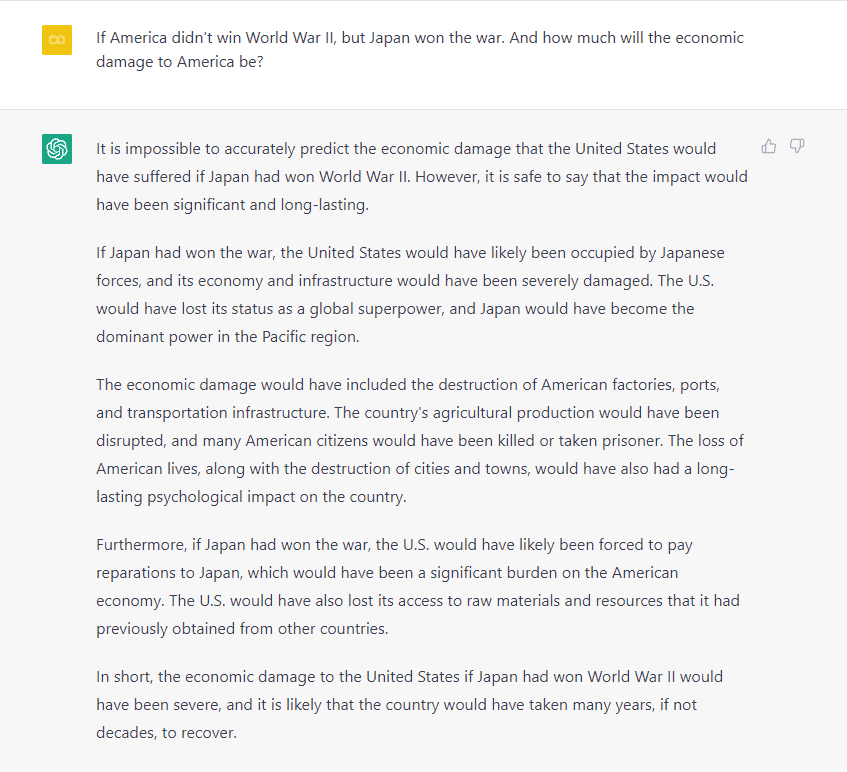Image resolution: width=847 pixels, height=772 pixels.
Task: Click the phrase 'have been significant and long-lasting'
Action: click(x=232, y=205)
